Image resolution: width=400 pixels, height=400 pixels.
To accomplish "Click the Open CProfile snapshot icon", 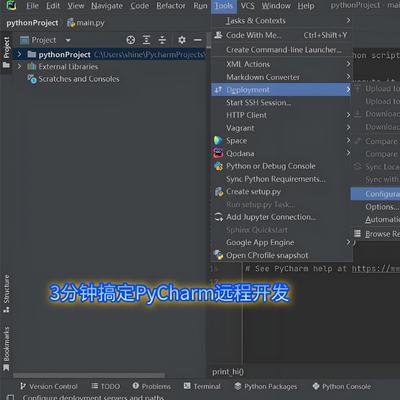I will pos(219,255).
